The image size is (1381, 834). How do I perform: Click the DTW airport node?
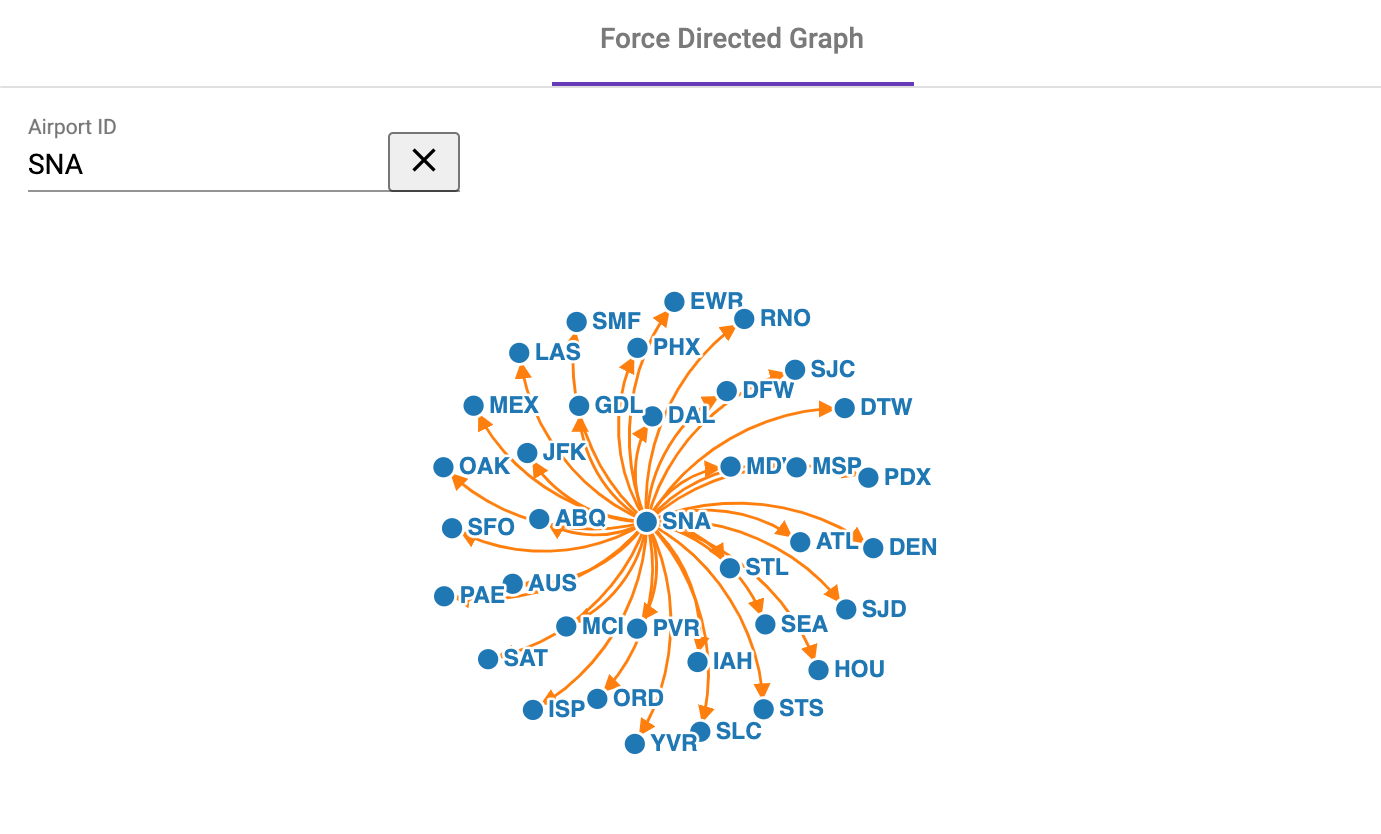(x=844, y=408)
